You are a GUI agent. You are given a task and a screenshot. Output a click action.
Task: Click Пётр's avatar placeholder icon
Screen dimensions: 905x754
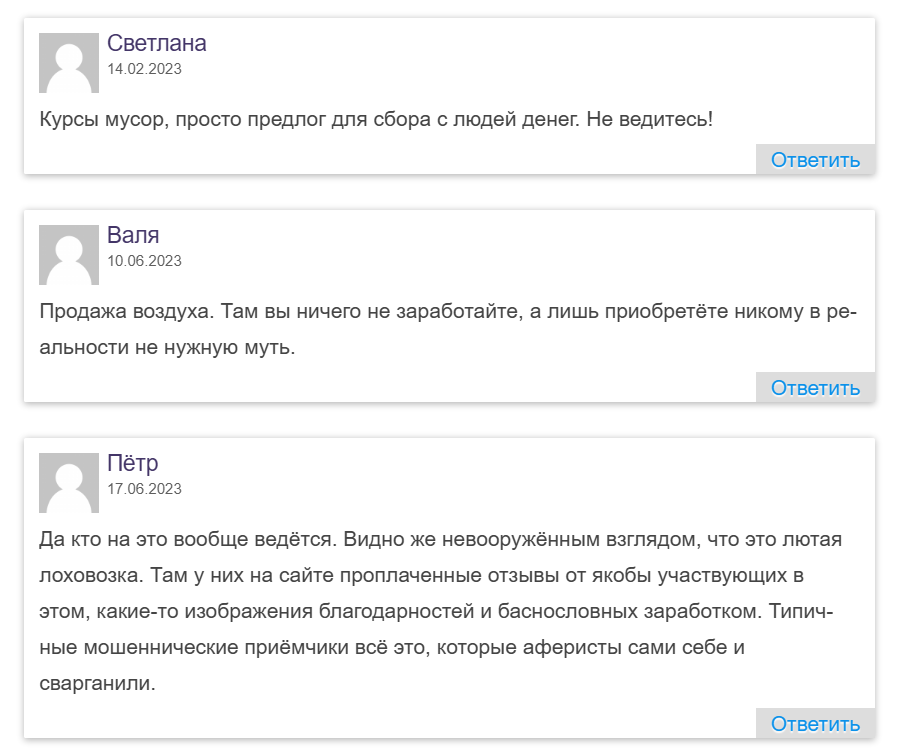69,483
